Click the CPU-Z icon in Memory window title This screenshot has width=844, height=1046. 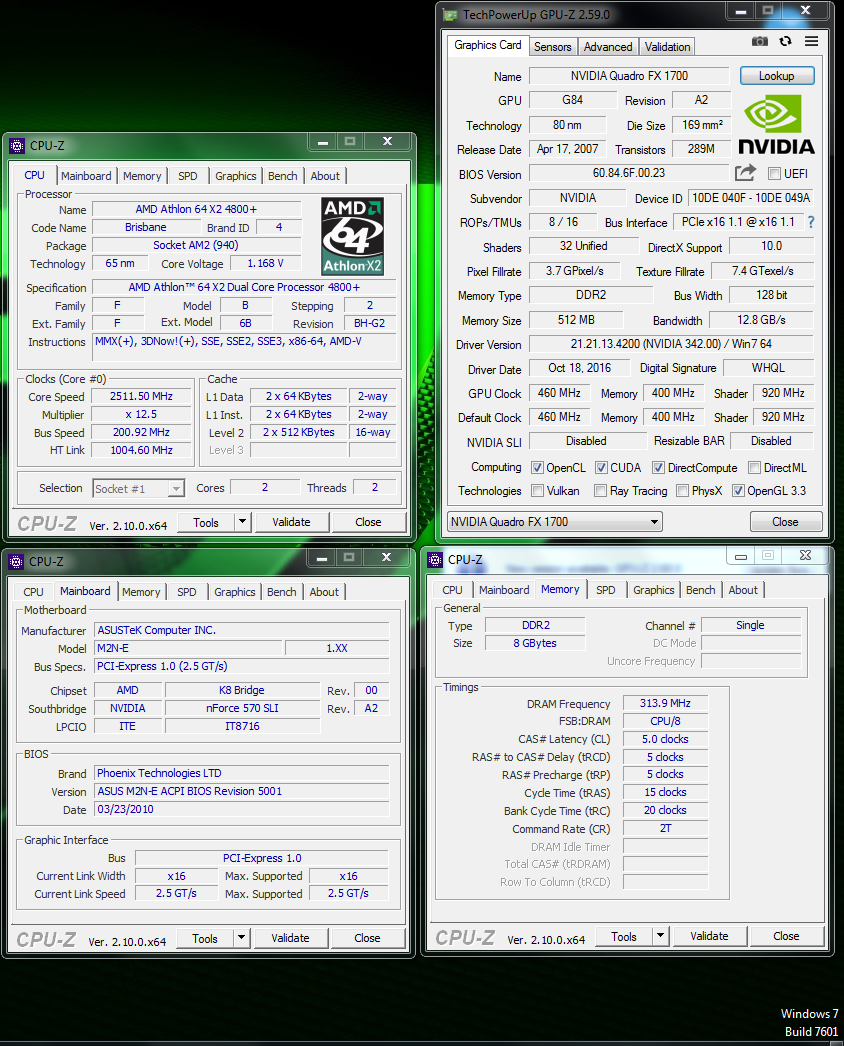click(435, 560)
